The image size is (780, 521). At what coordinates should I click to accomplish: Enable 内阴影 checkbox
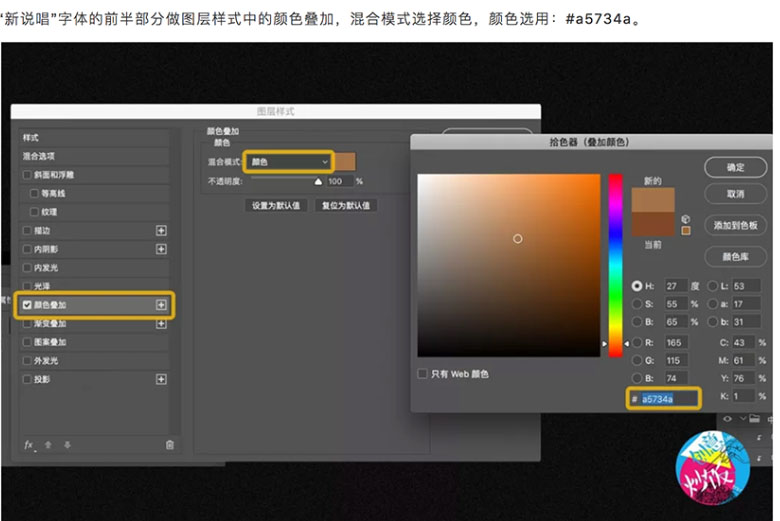pos(27,249)
